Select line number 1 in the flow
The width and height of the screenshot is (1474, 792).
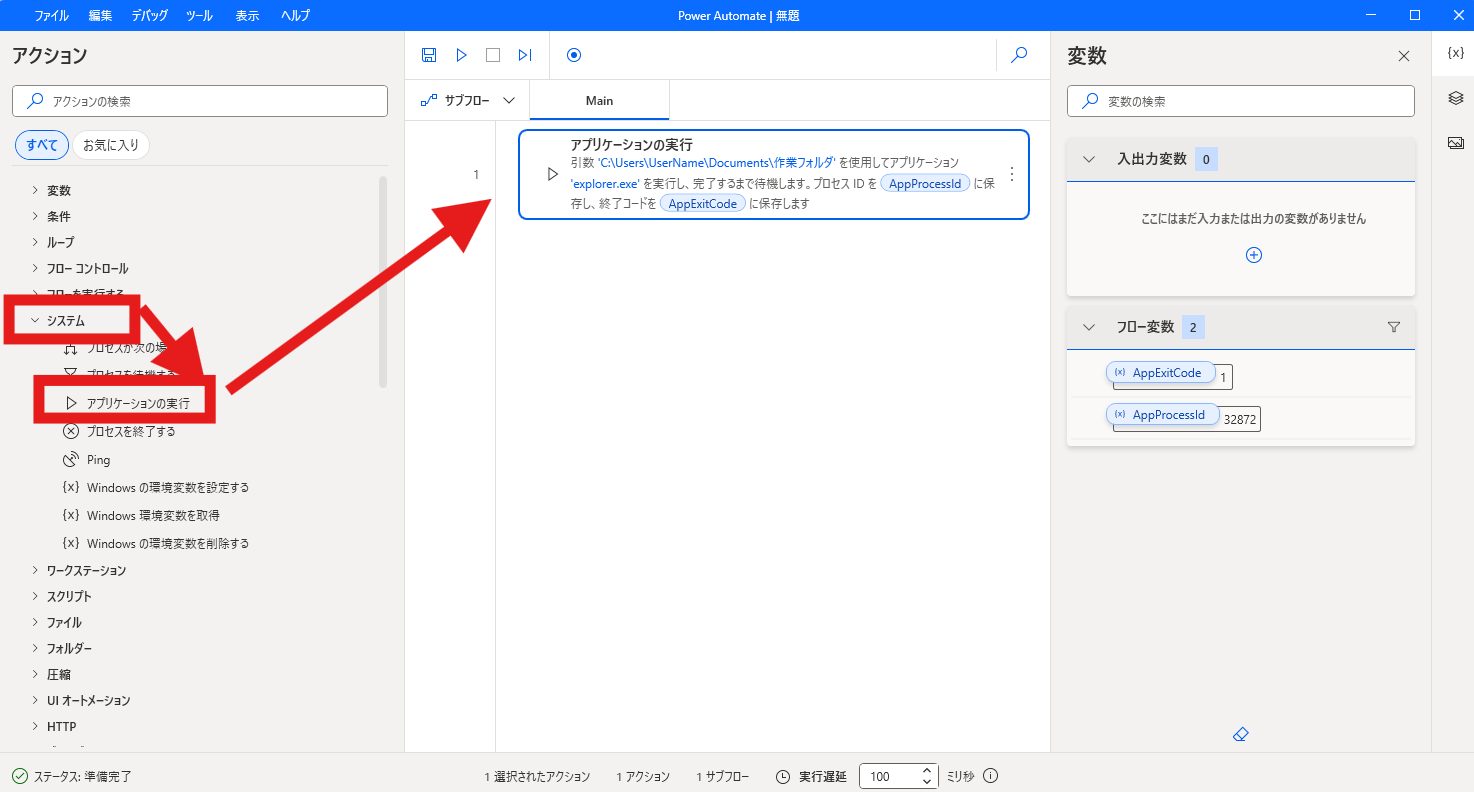click(x=476, y=175)
